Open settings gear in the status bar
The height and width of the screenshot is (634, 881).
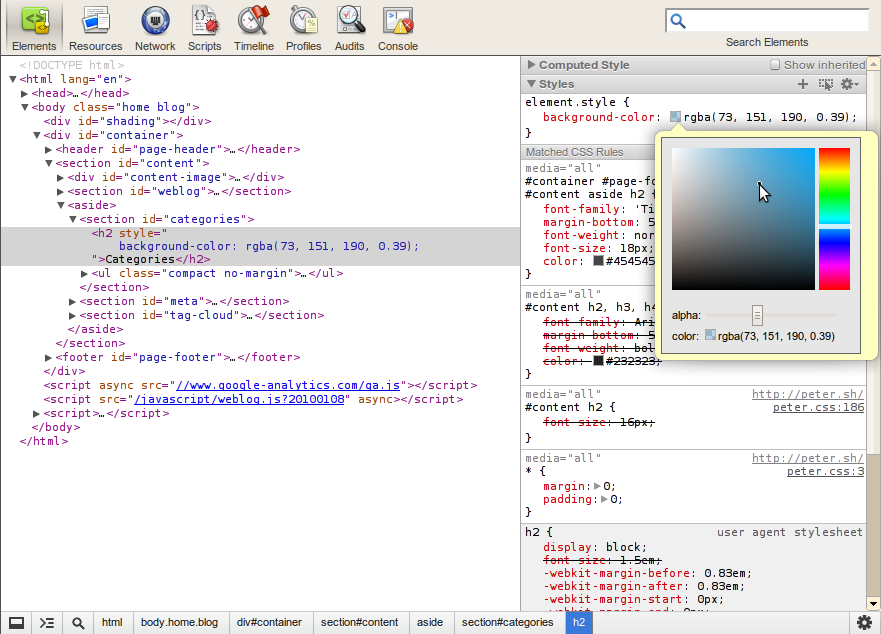click(x=864, y=622)
